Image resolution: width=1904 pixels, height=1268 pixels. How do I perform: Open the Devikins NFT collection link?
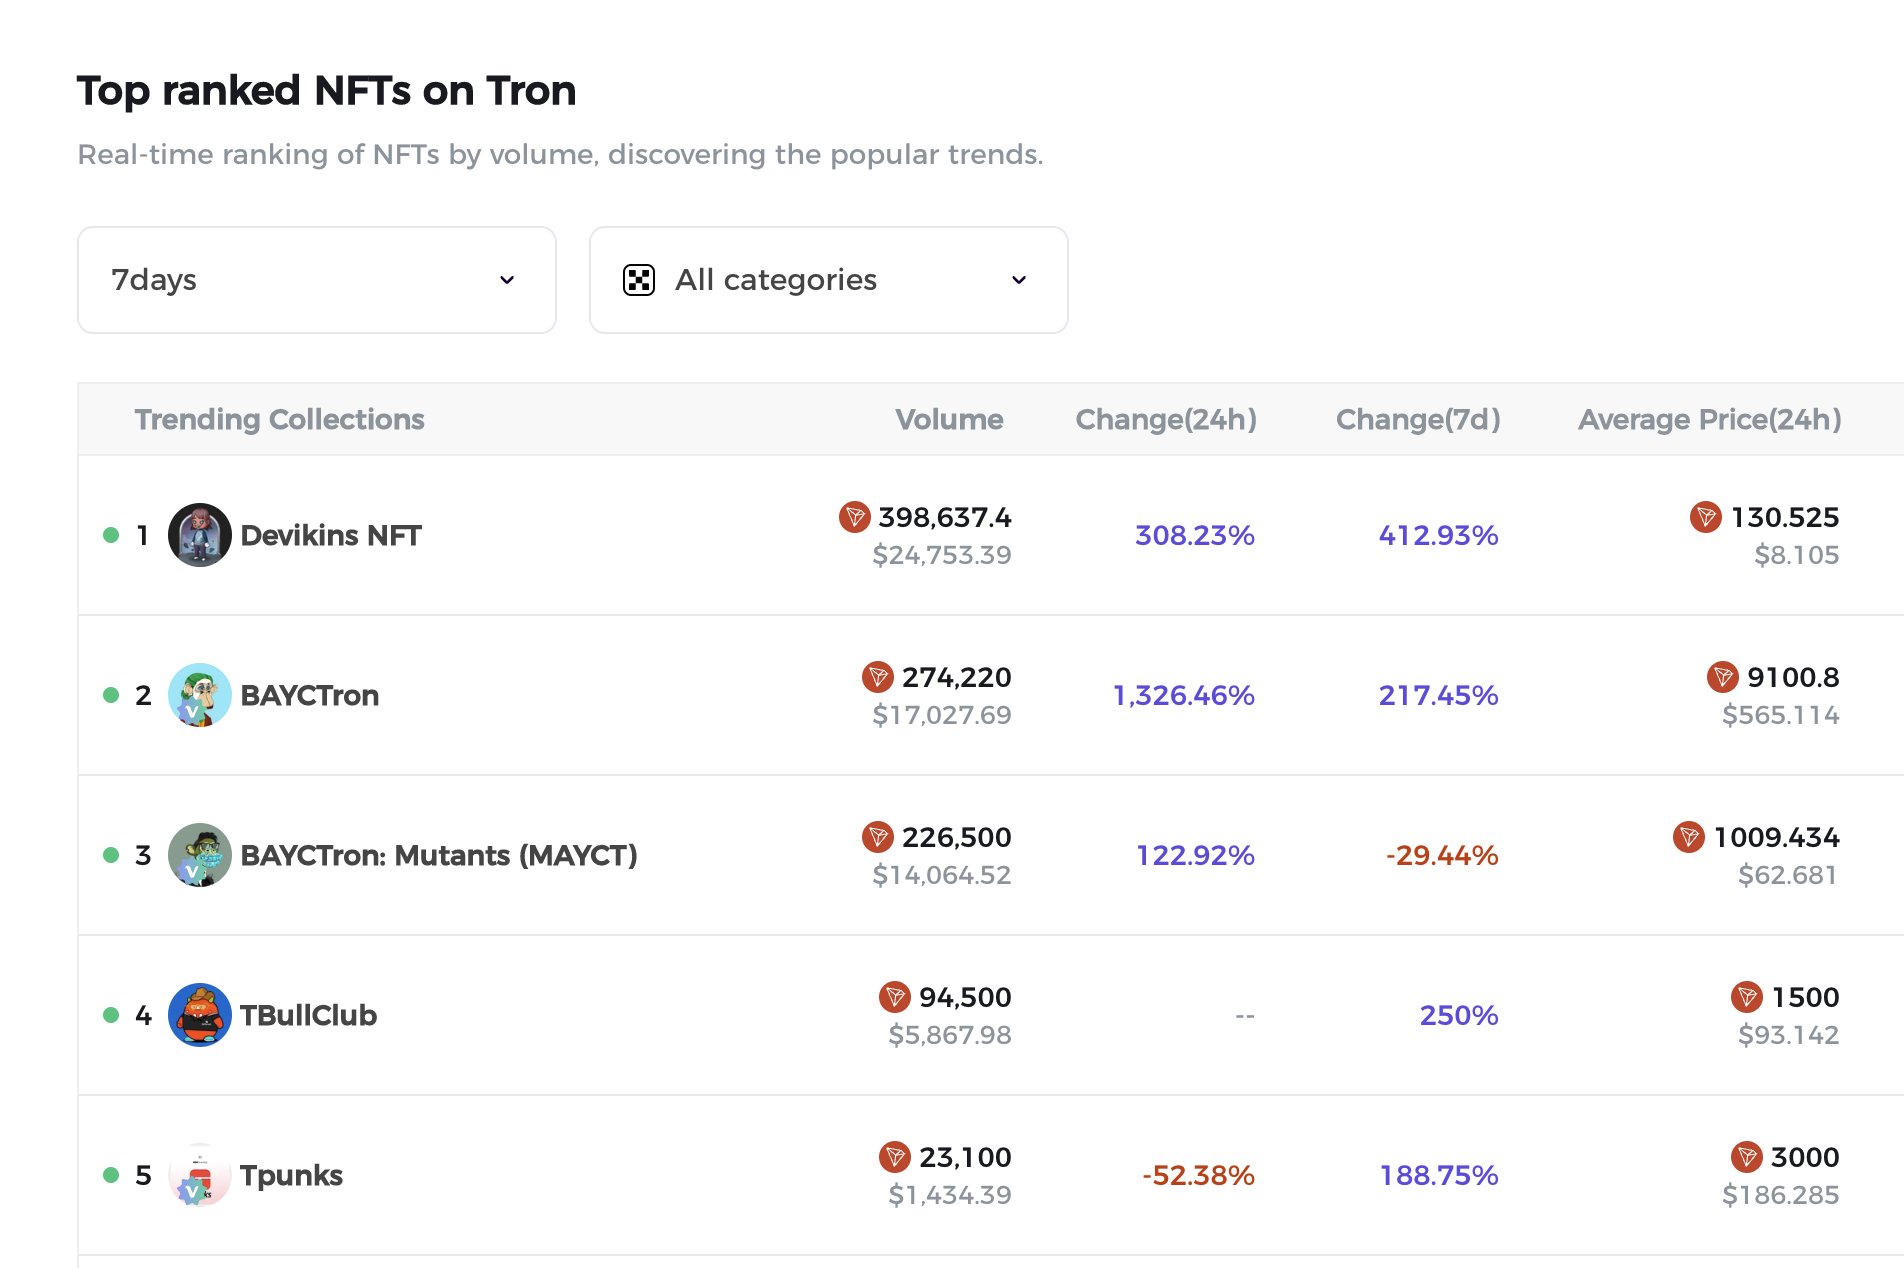point(331,535)
